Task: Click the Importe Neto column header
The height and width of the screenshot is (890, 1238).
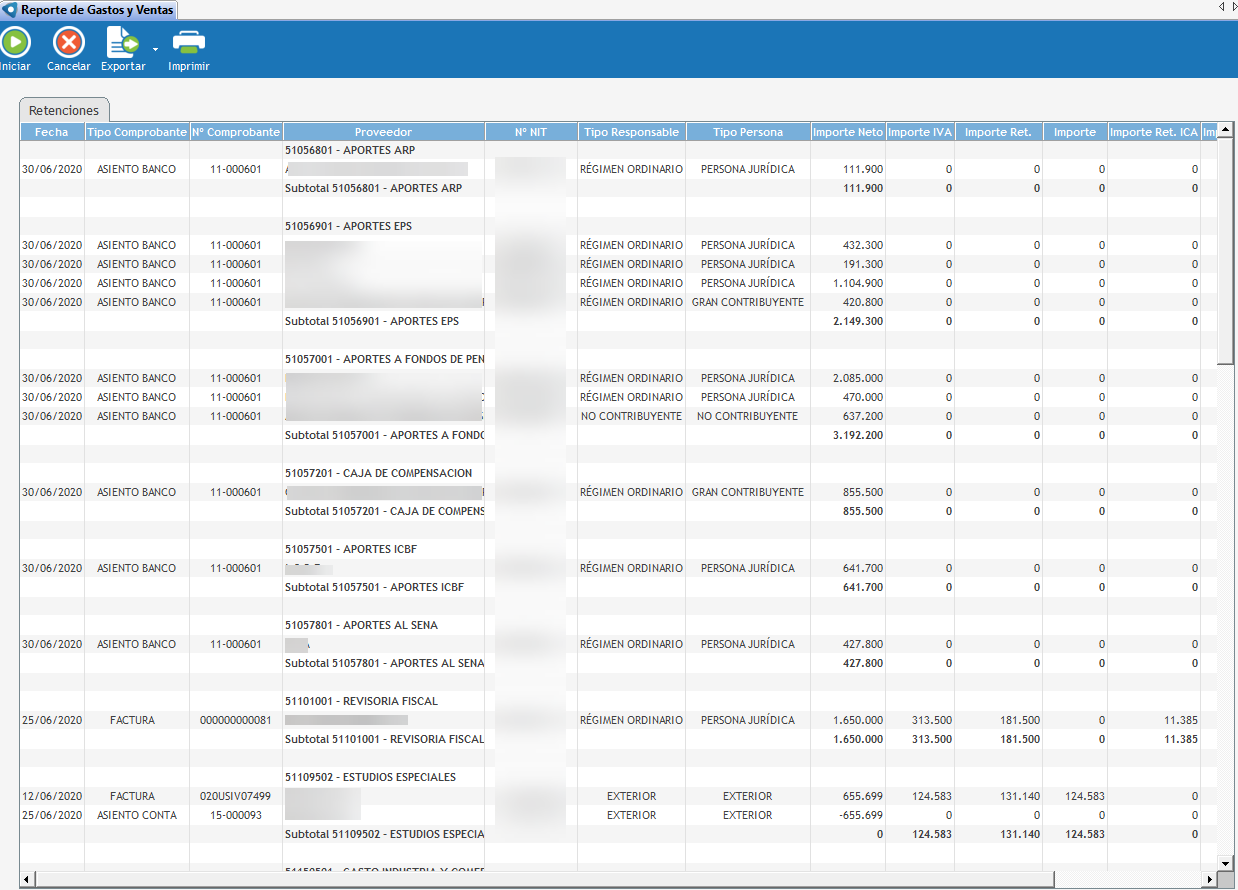Action: coord(847,132)
